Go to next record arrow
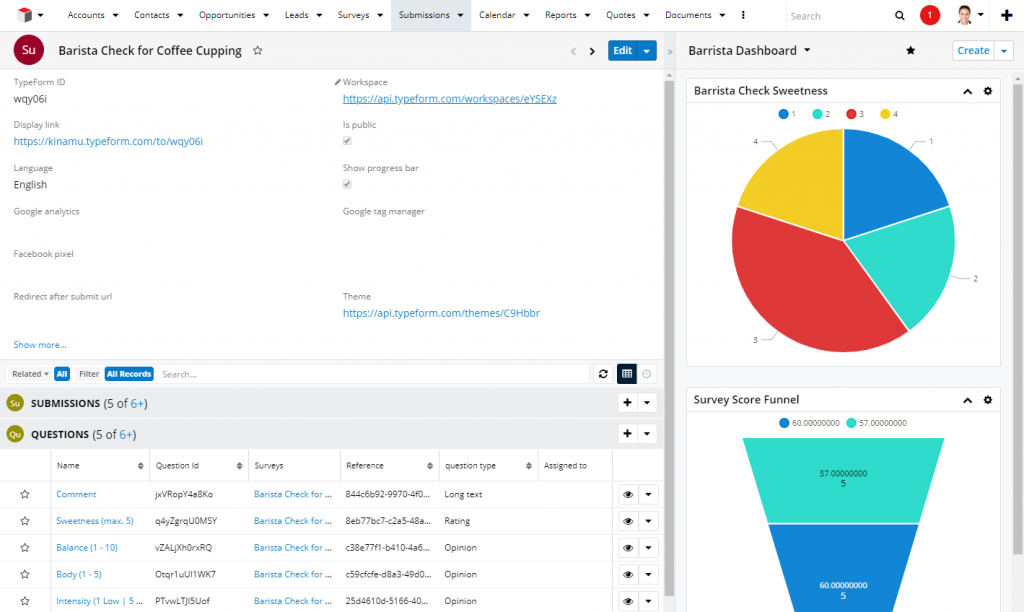This screenshot has height=612, width=1024. coord(592,51)
